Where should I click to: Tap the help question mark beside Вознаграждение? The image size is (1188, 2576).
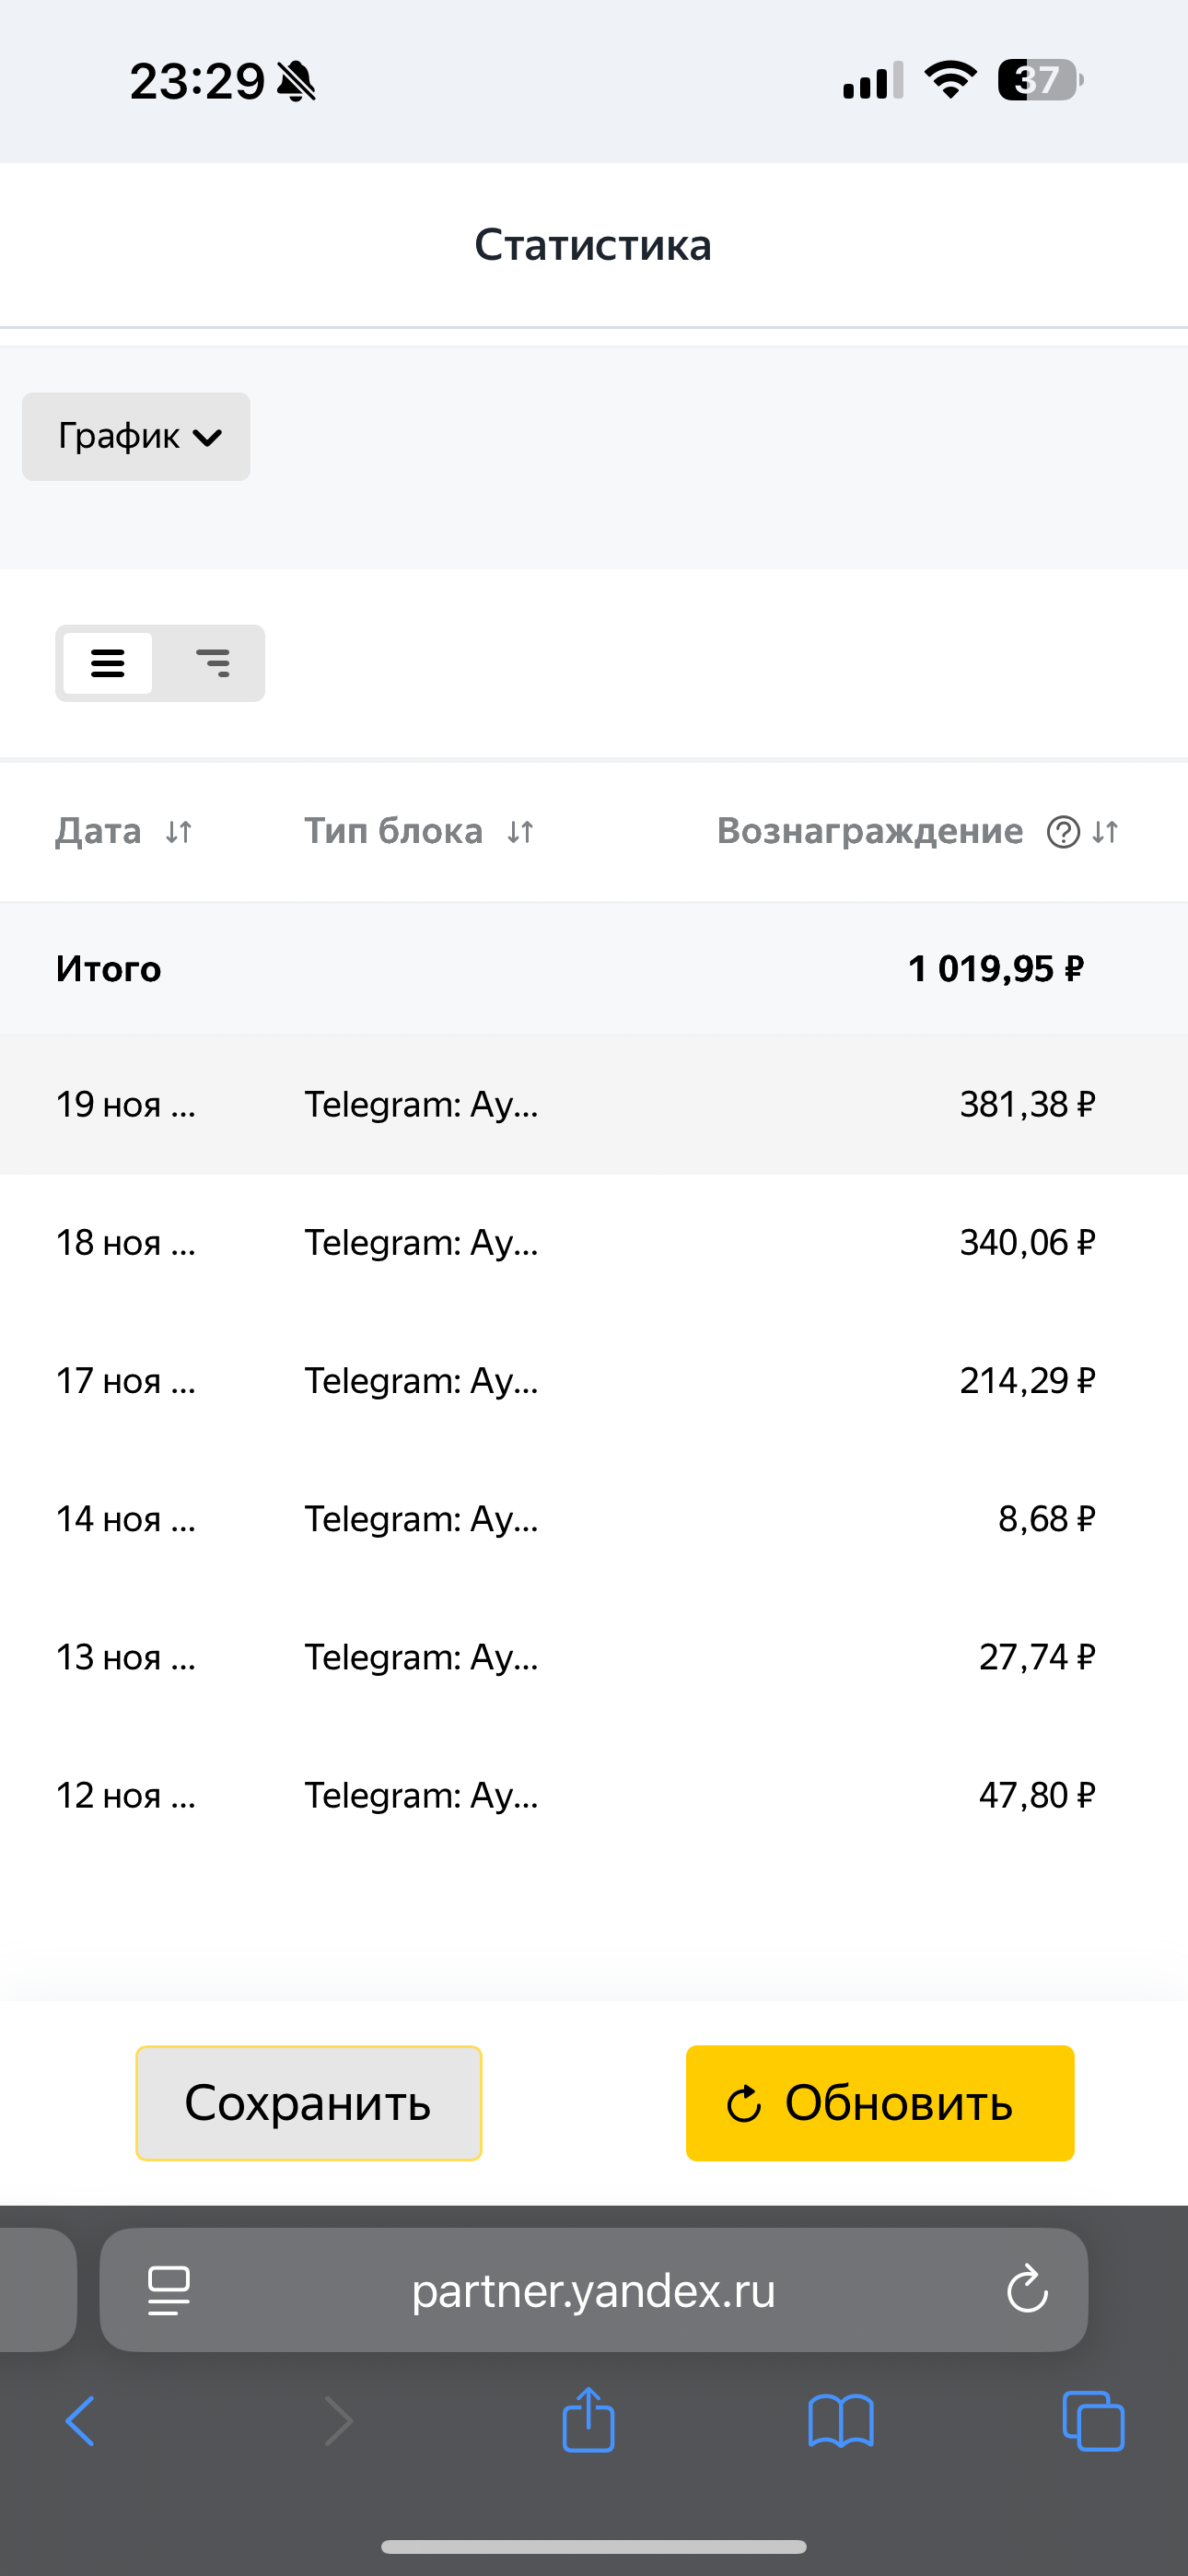click(1063, 832)
